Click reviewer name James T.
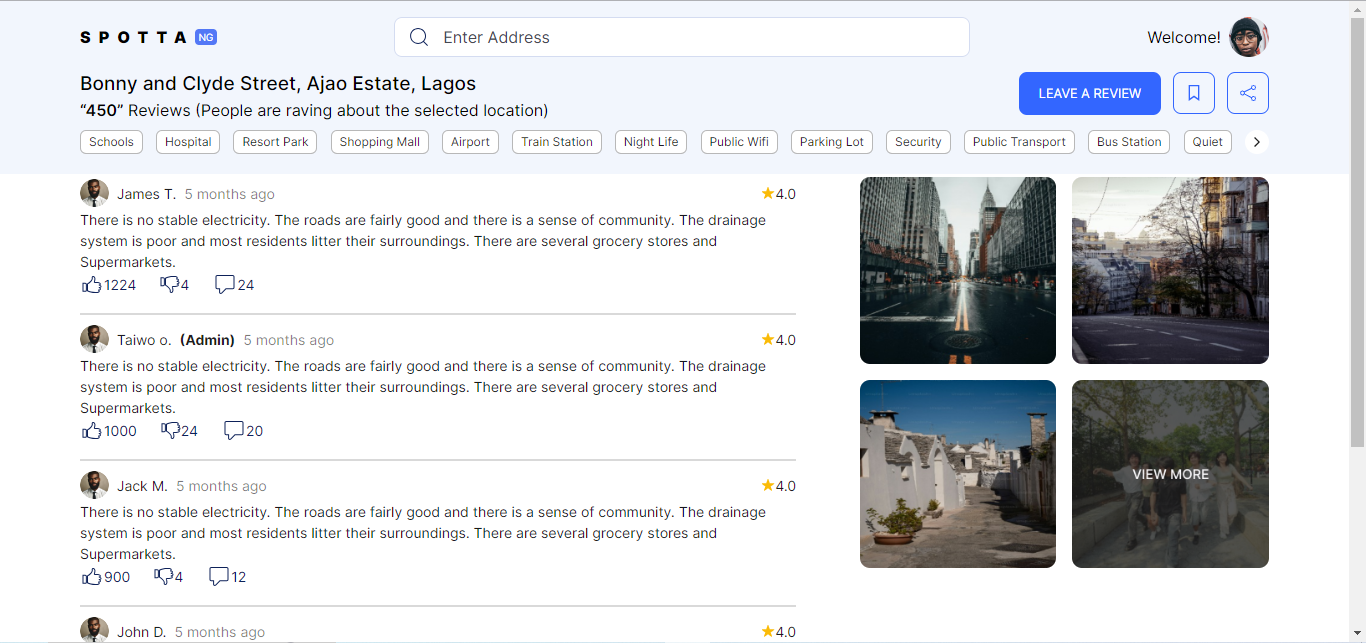 tap(146, 194)
